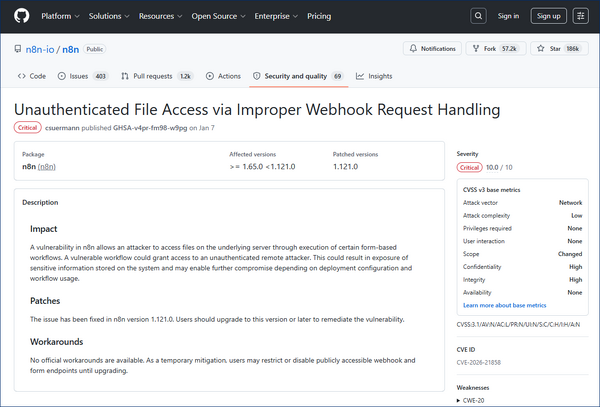Click the Sign in link
The height and width of the screenshot is (407, 600).
coord(508,16)
